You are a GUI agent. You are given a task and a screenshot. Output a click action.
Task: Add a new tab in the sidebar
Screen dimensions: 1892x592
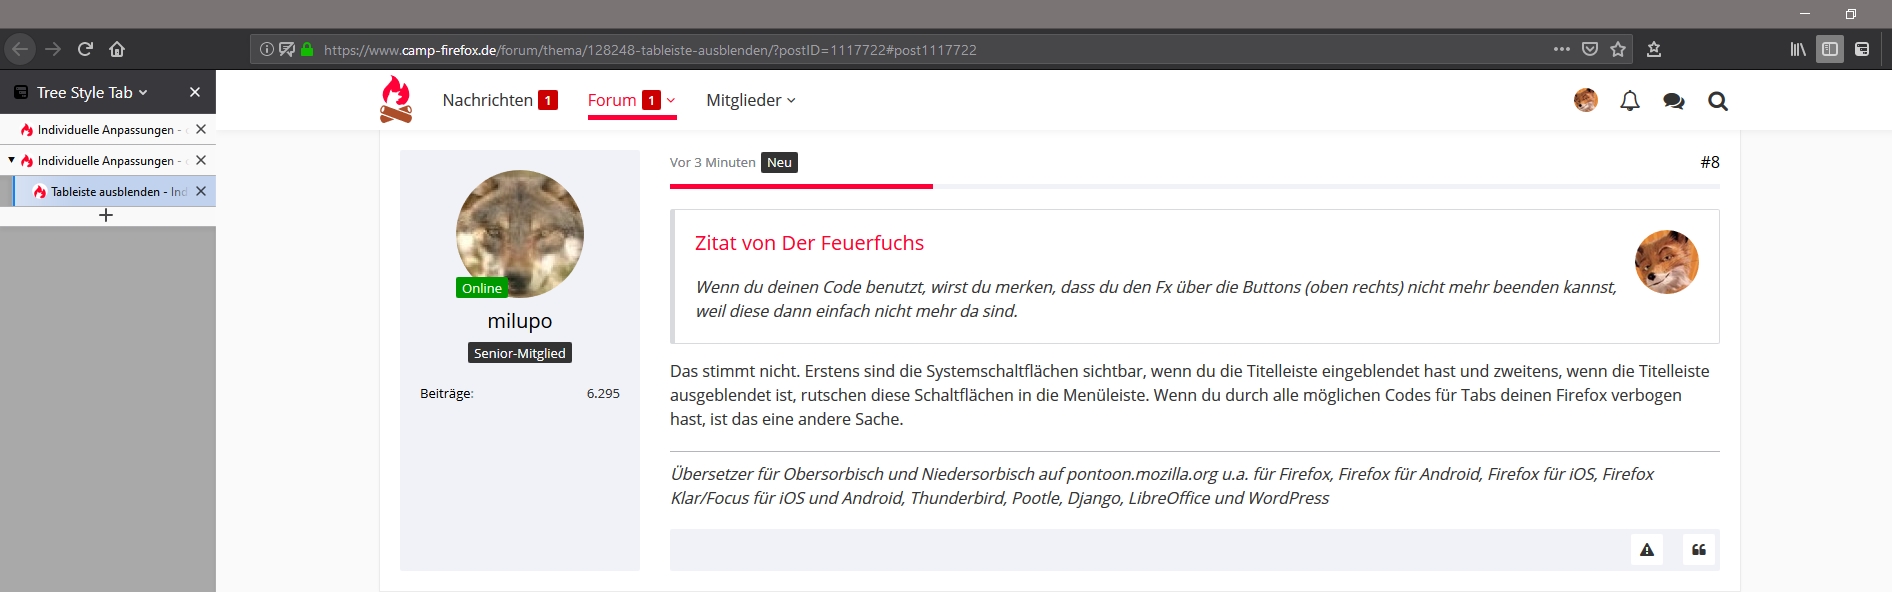(106, 215)
